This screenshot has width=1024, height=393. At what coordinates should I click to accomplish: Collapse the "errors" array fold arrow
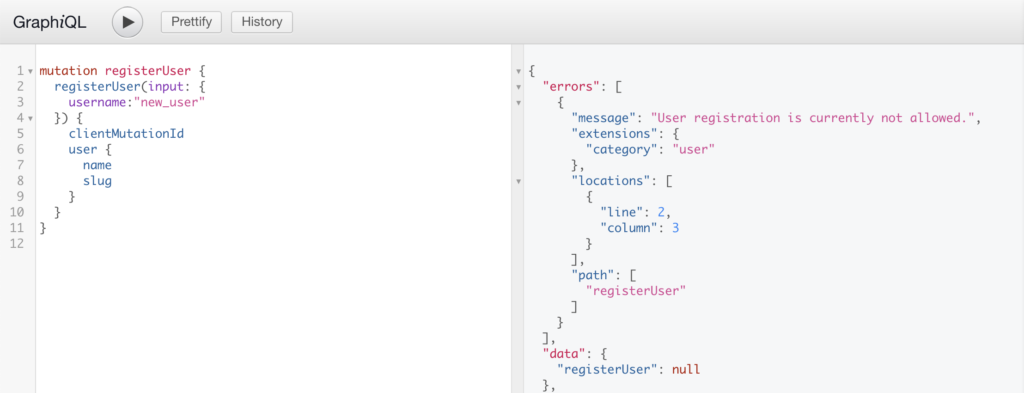click(x=519, y=86)
